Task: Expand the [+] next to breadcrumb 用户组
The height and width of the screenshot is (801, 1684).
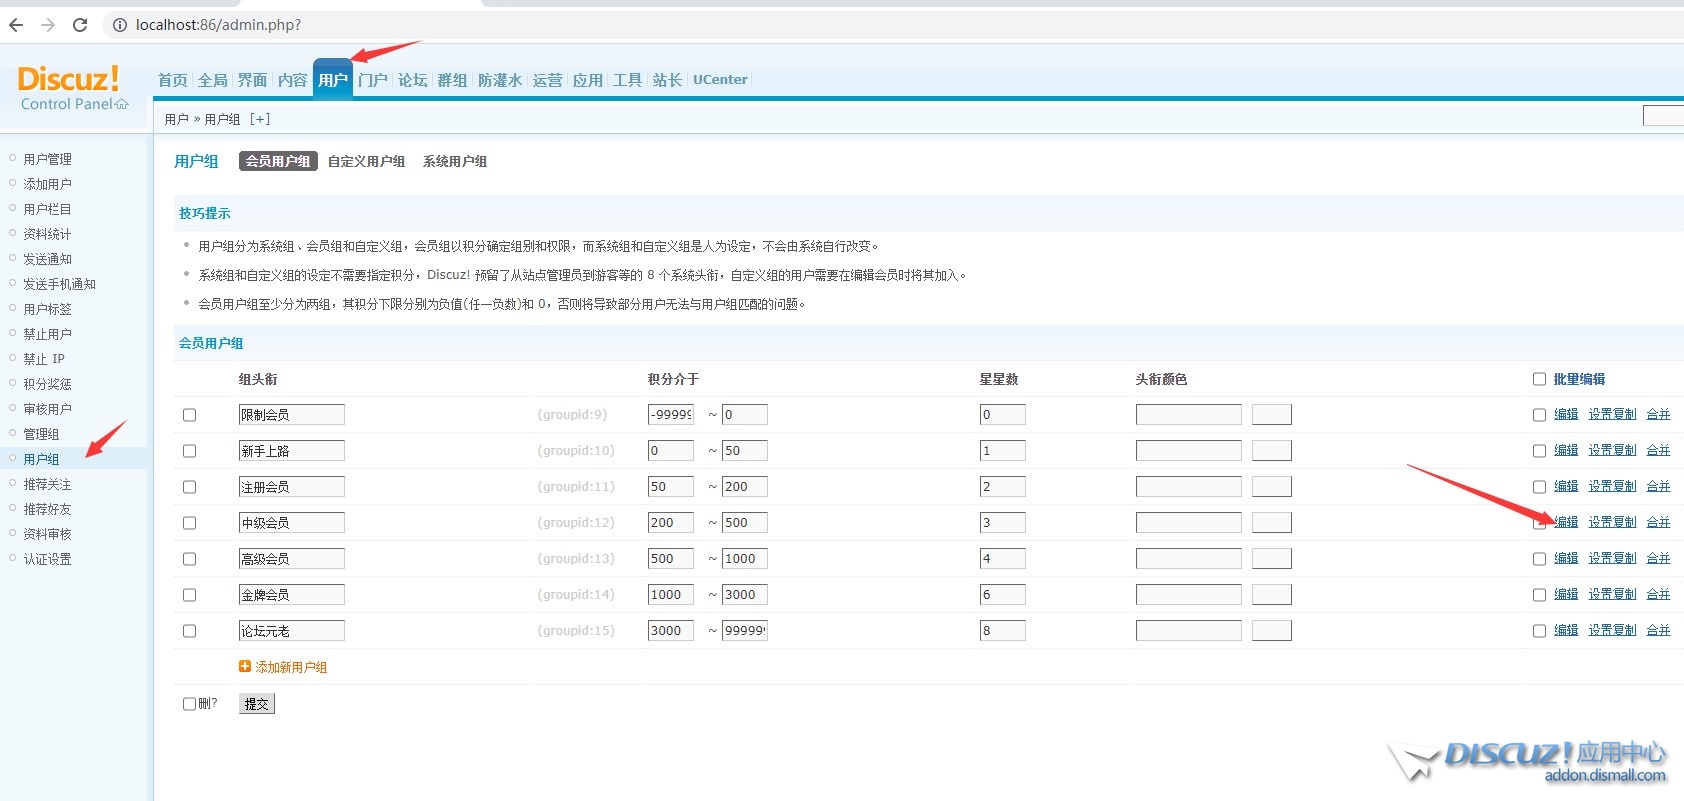Action: (260, 119)
